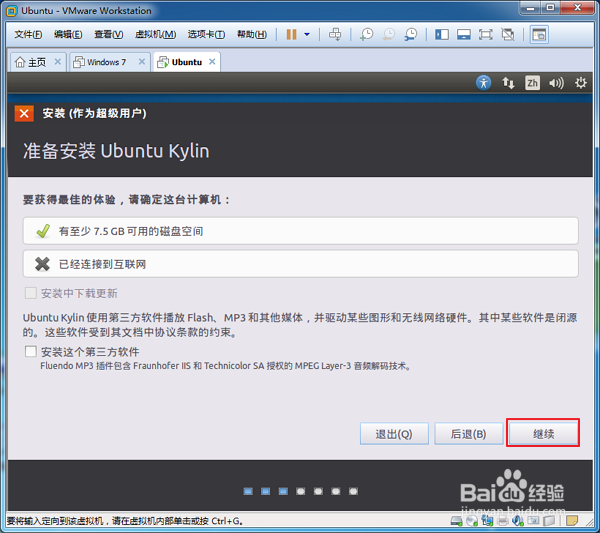
Task: Open the 编辑(E) menu
Action: (x=68, y=34)
